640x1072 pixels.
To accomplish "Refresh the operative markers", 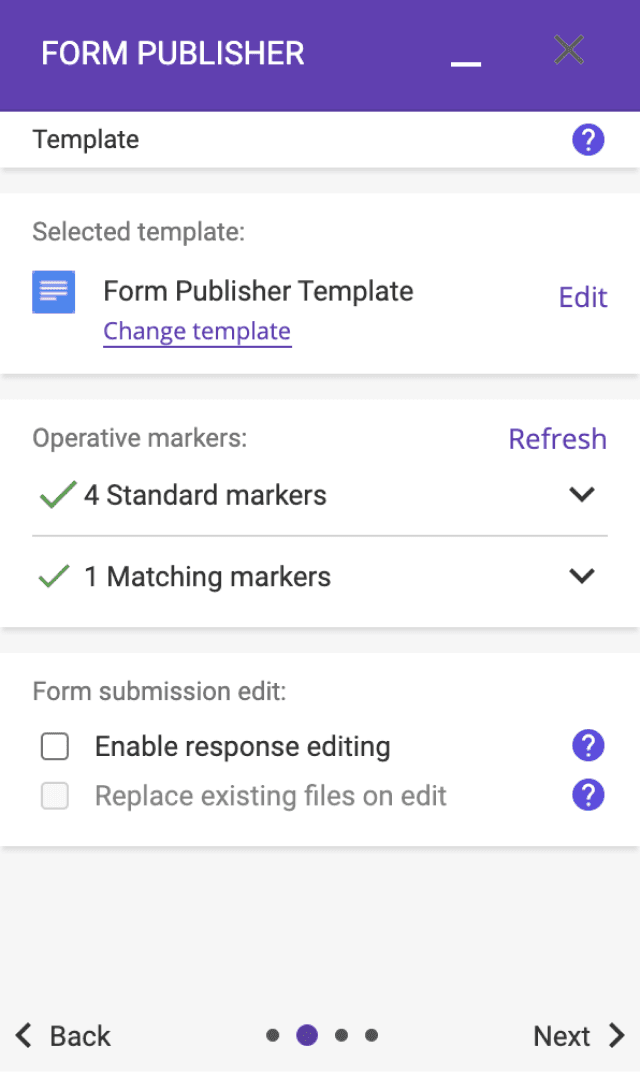I will 557,439.
